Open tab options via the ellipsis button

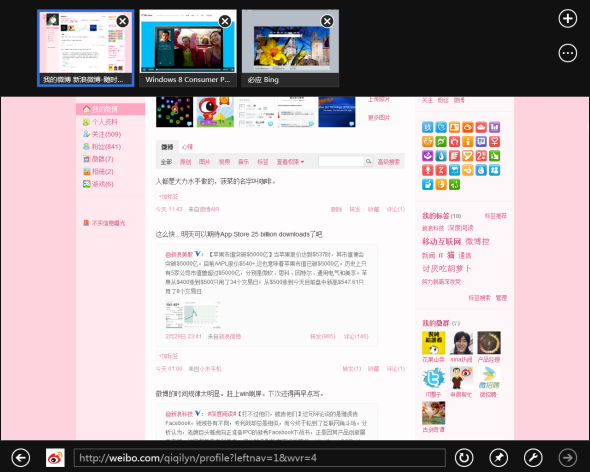pos(567,53)
